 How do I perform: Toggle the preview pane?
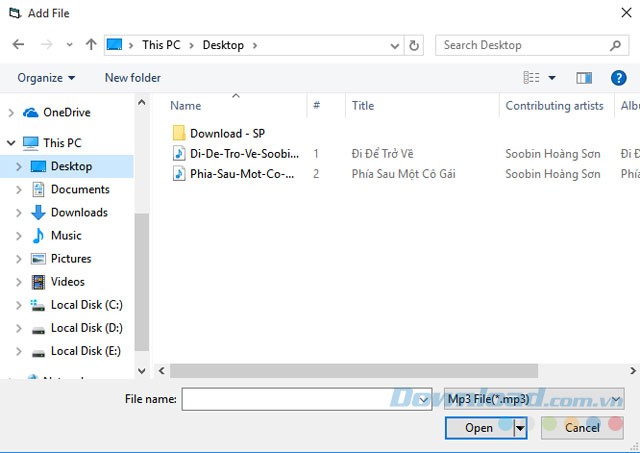[x=584, y=78]
